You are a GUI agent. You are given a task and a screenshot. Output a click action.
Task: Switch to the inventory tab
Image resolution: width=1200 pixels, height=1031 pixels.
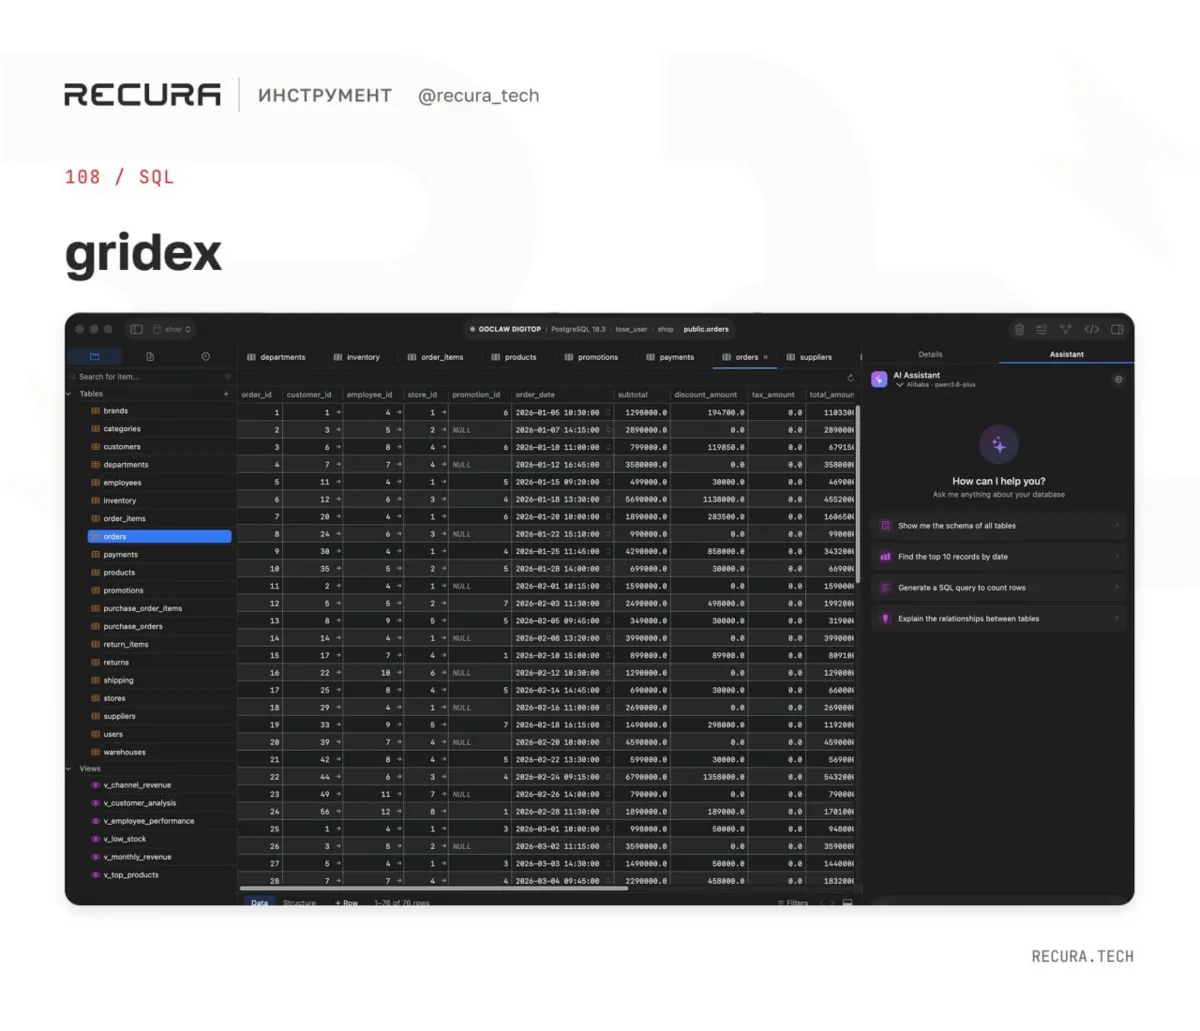(x=357, y=357)
